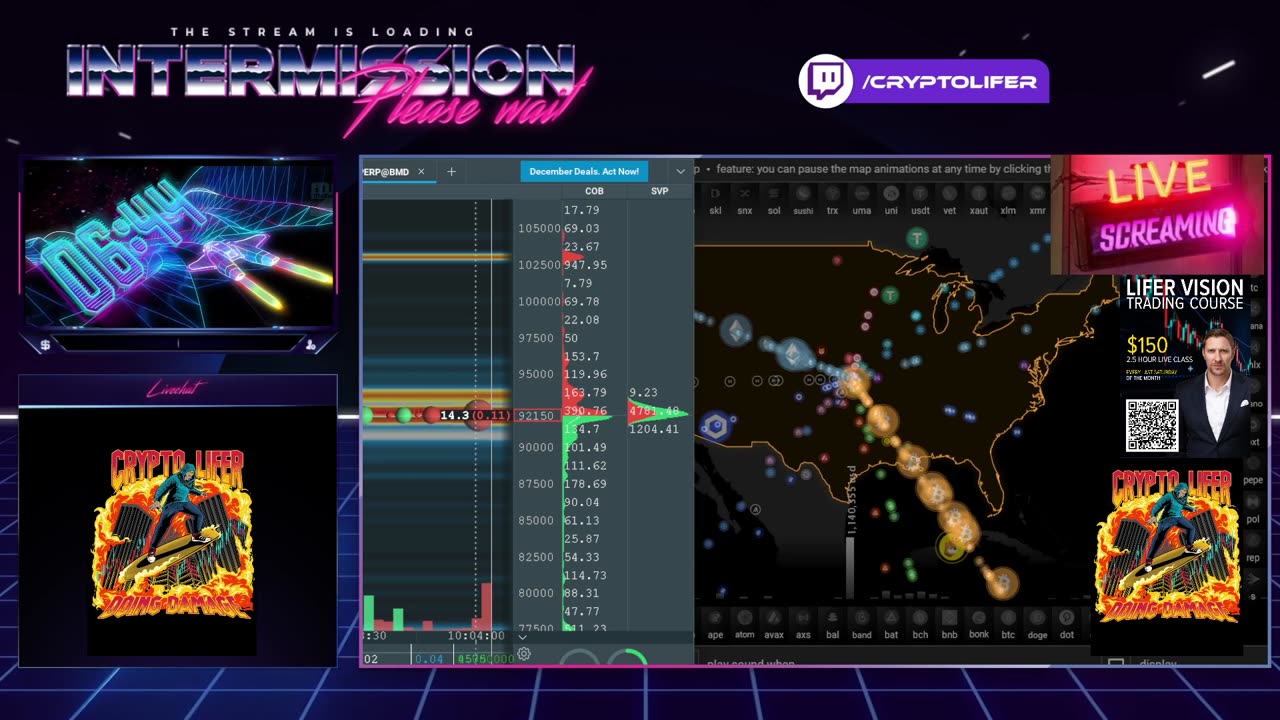Click the dollar icon under countdown
1280x720 pixels.
coord(45,345)
